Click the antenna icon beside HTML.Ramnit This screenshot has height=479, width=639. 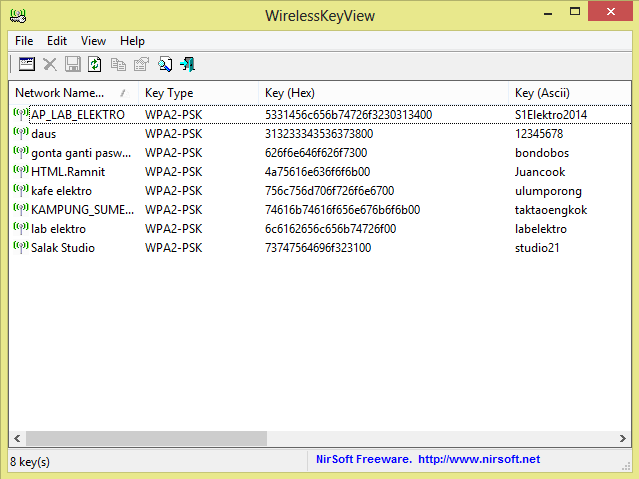(21, 171)
